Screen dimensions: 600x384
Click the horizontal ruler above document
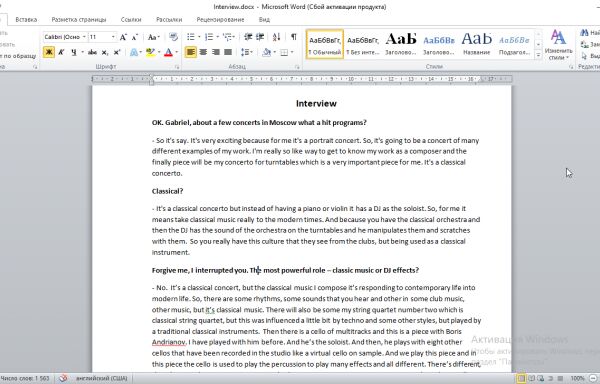pyautogui.click(x=302, y=79)
